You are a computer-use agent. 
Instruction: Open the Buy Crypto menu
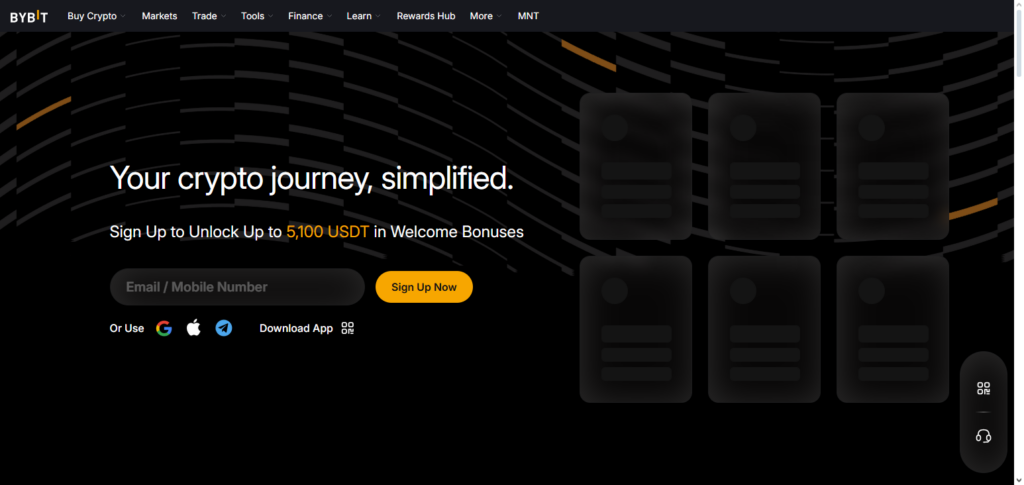coord(92,16)
